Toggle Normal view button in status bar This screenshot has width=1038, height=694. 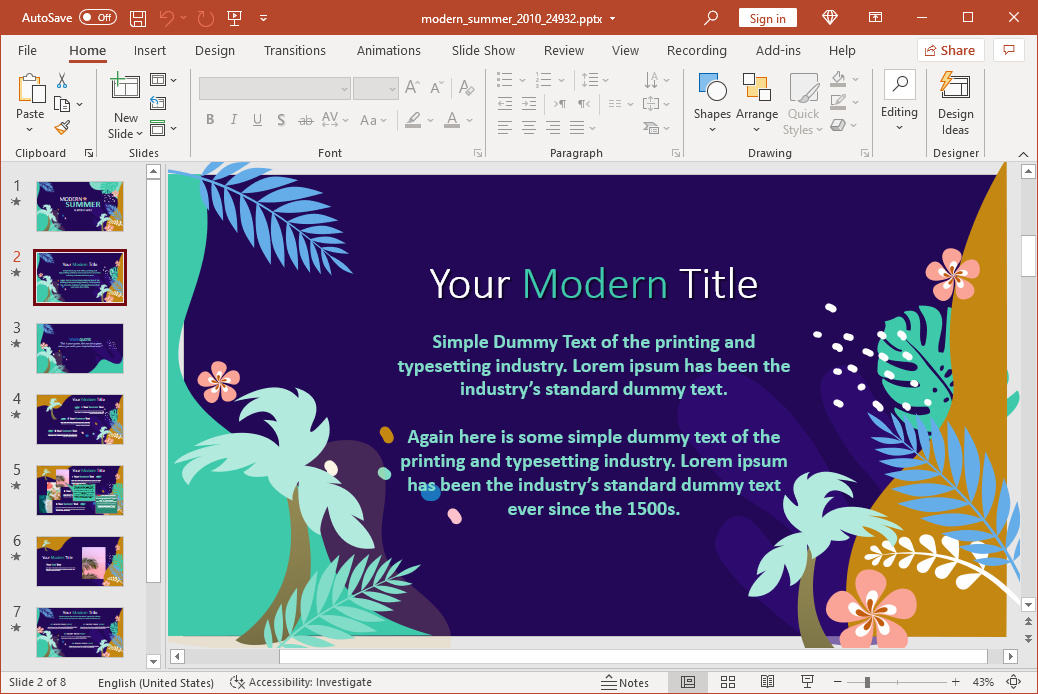coord(688,682)
